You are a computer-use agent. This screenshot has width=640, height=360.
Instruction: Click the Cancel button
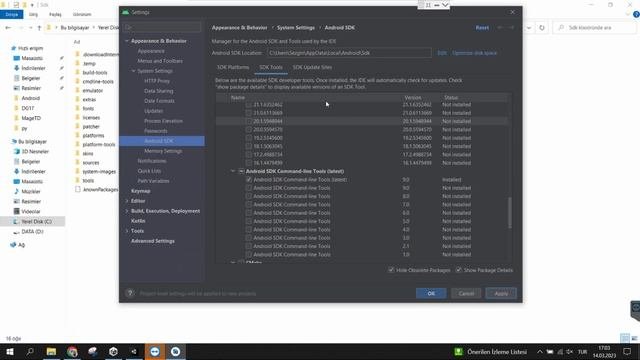(466, 293)
